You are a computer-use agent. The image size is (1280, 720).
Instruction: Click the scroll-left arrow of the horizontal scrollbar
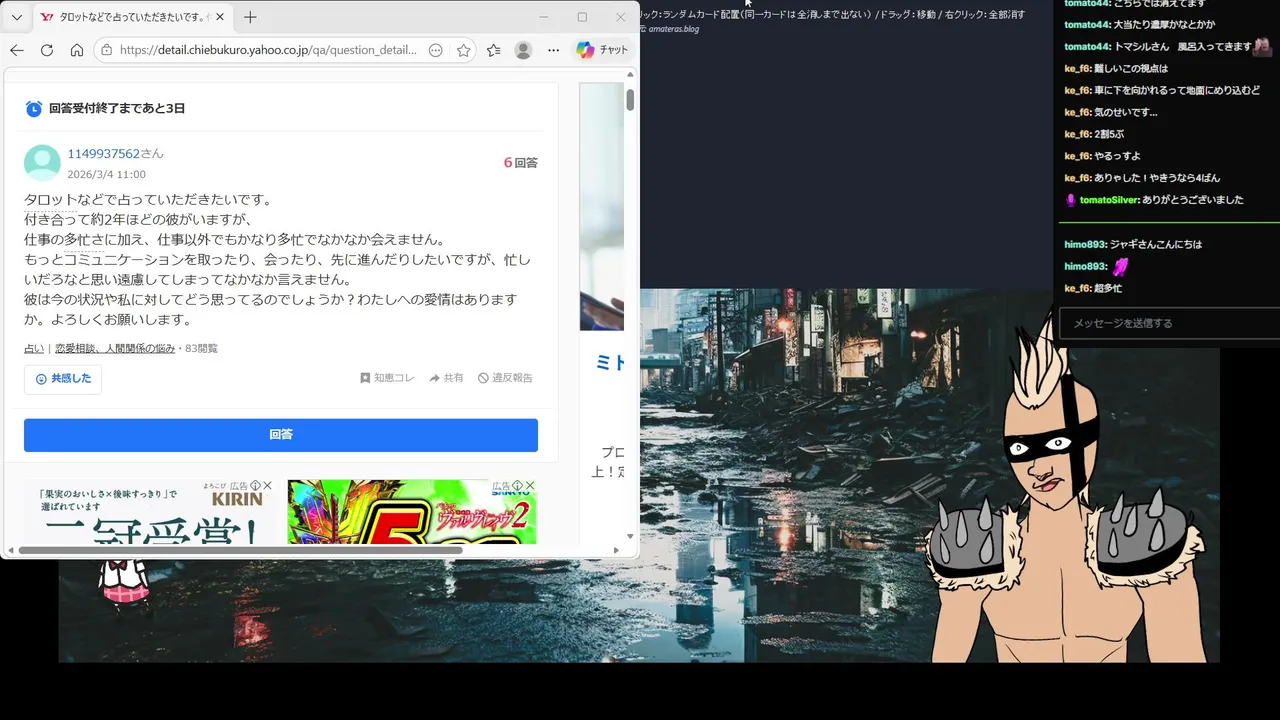coord(11,550)
